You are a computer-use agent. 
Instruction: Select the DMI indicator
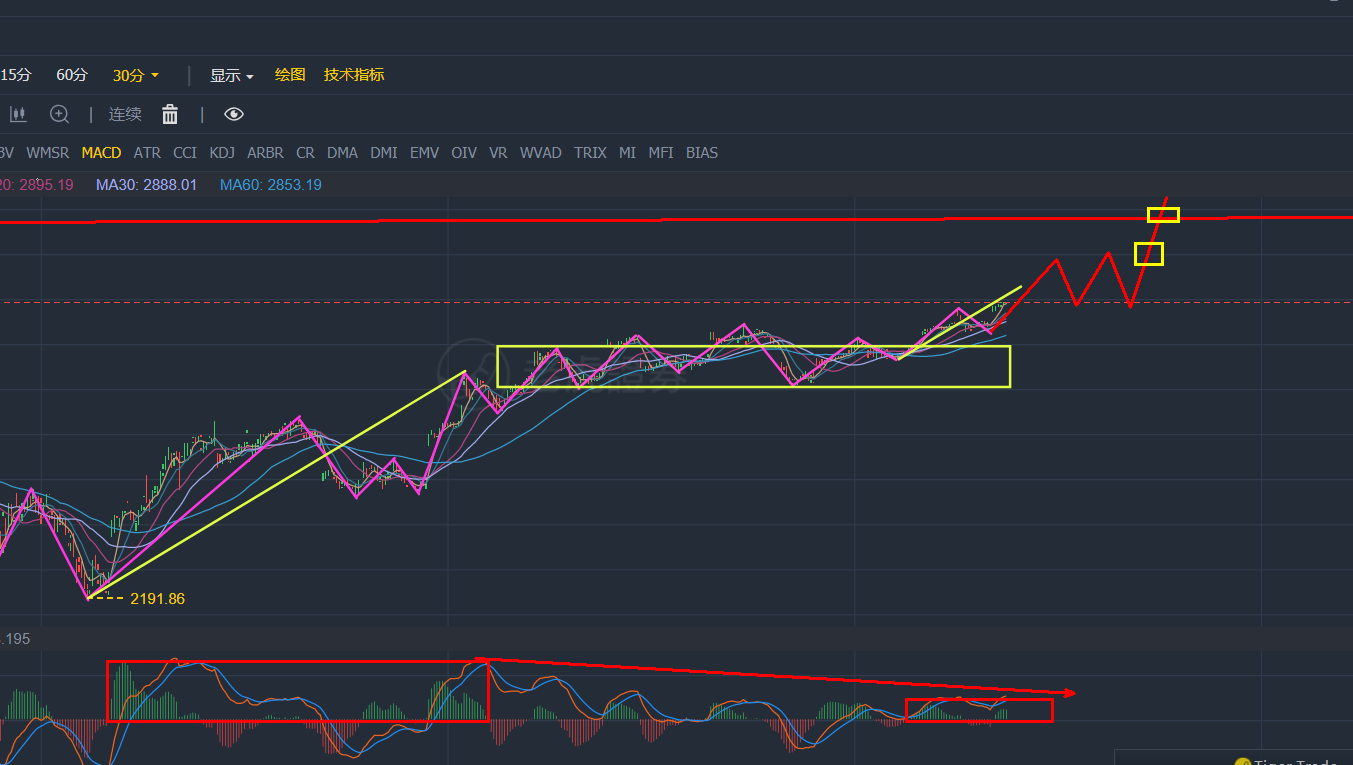point(384,153)
